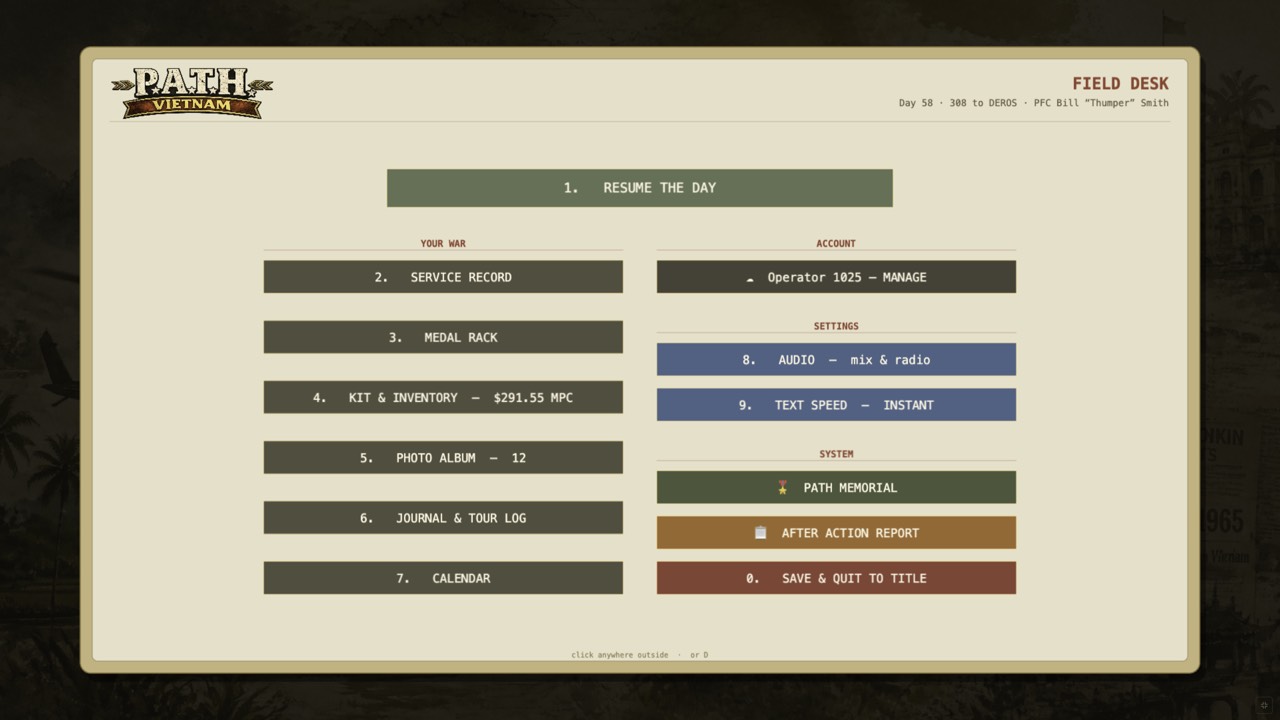
Task: Open the Medal Rack
Action: [x=443, y=337]
